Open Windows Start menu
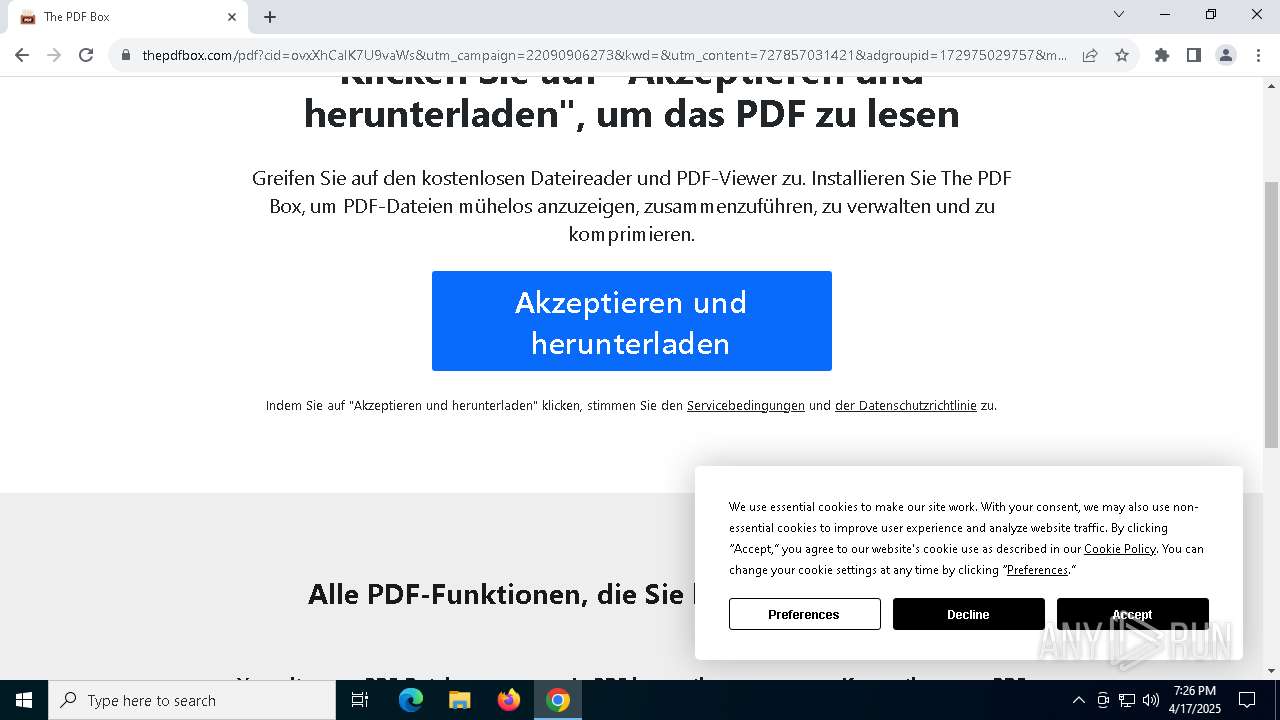The height and width of the screenshot is (720, 1280). click(24, 700)
